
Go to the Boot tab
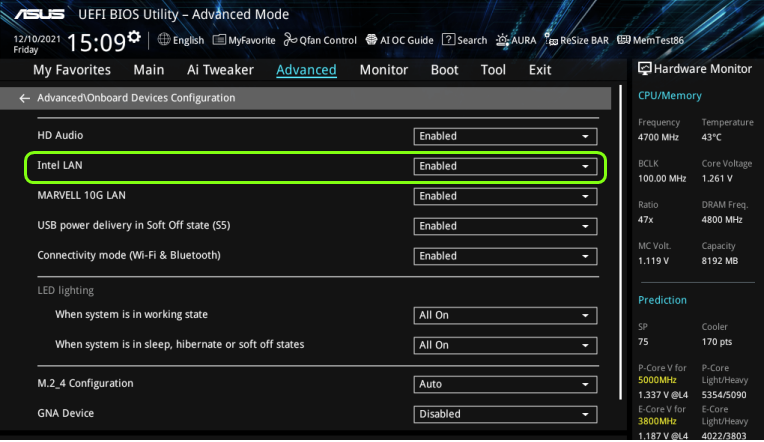444,70
